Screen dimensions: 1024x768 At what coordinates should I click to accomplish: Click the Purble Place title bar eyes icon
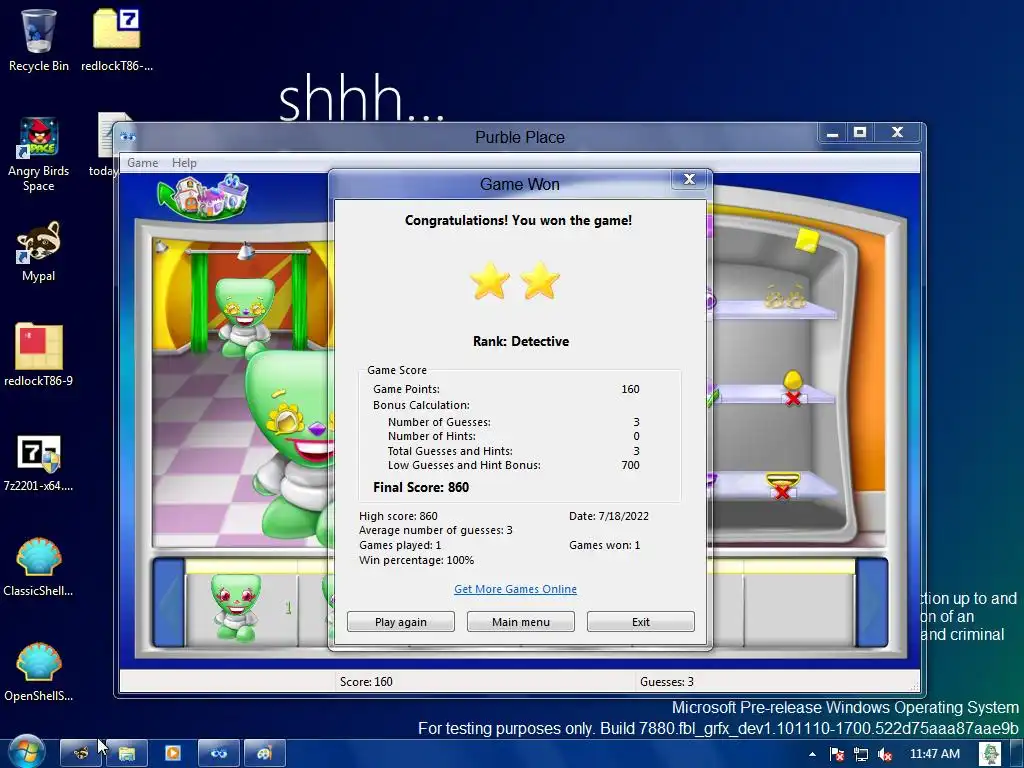128,136
